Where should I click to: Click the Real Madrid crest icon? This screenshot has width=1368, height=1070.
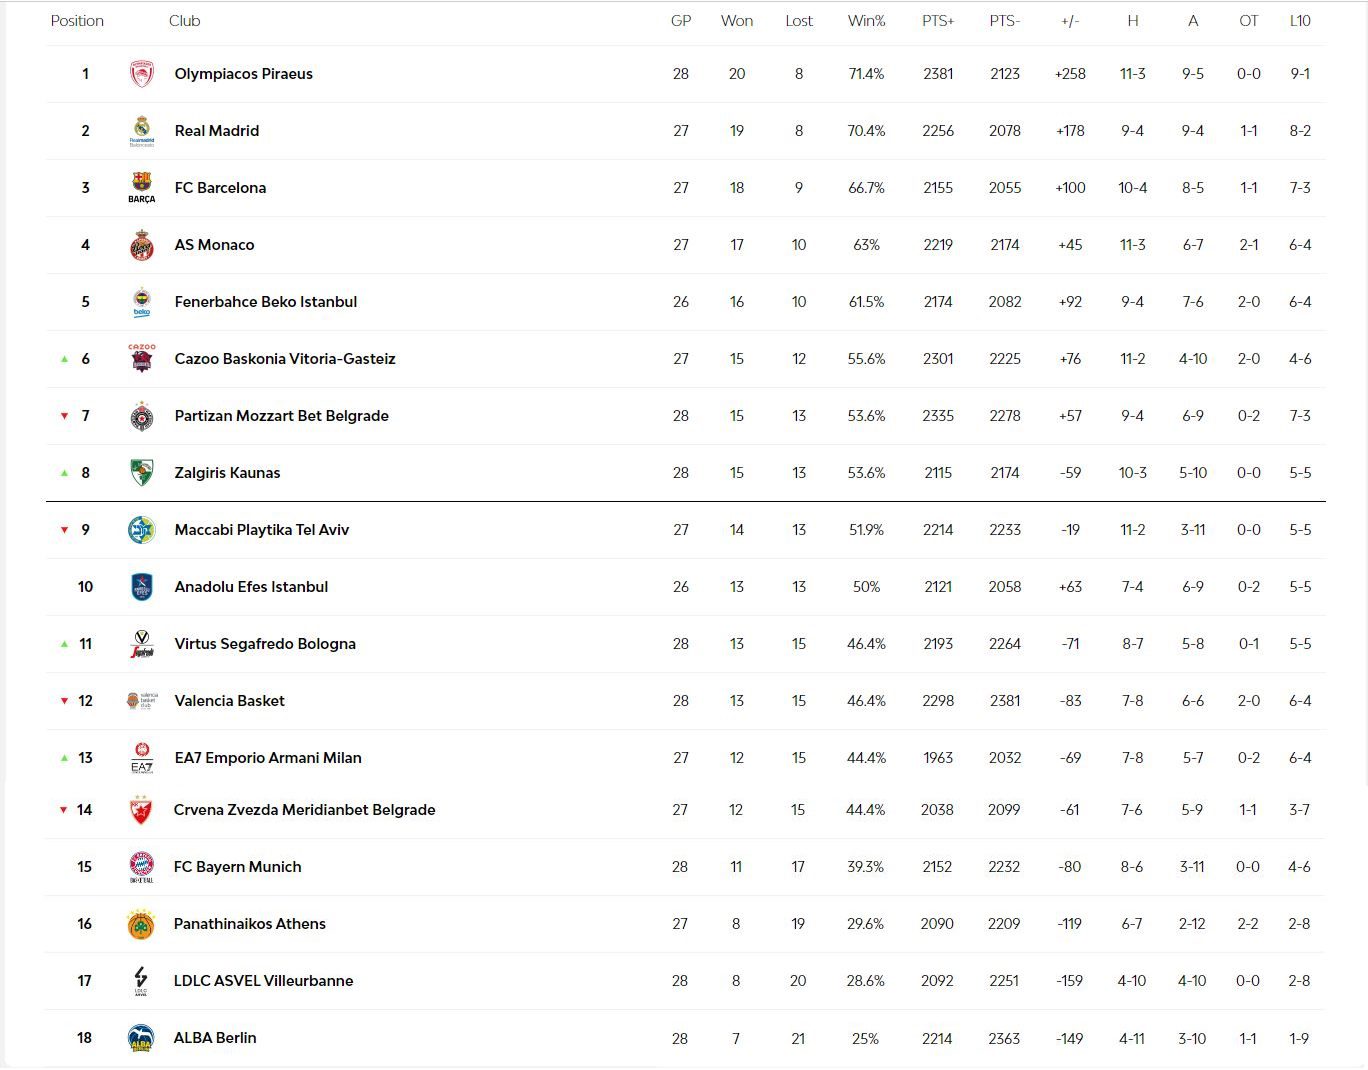(142, 131)
